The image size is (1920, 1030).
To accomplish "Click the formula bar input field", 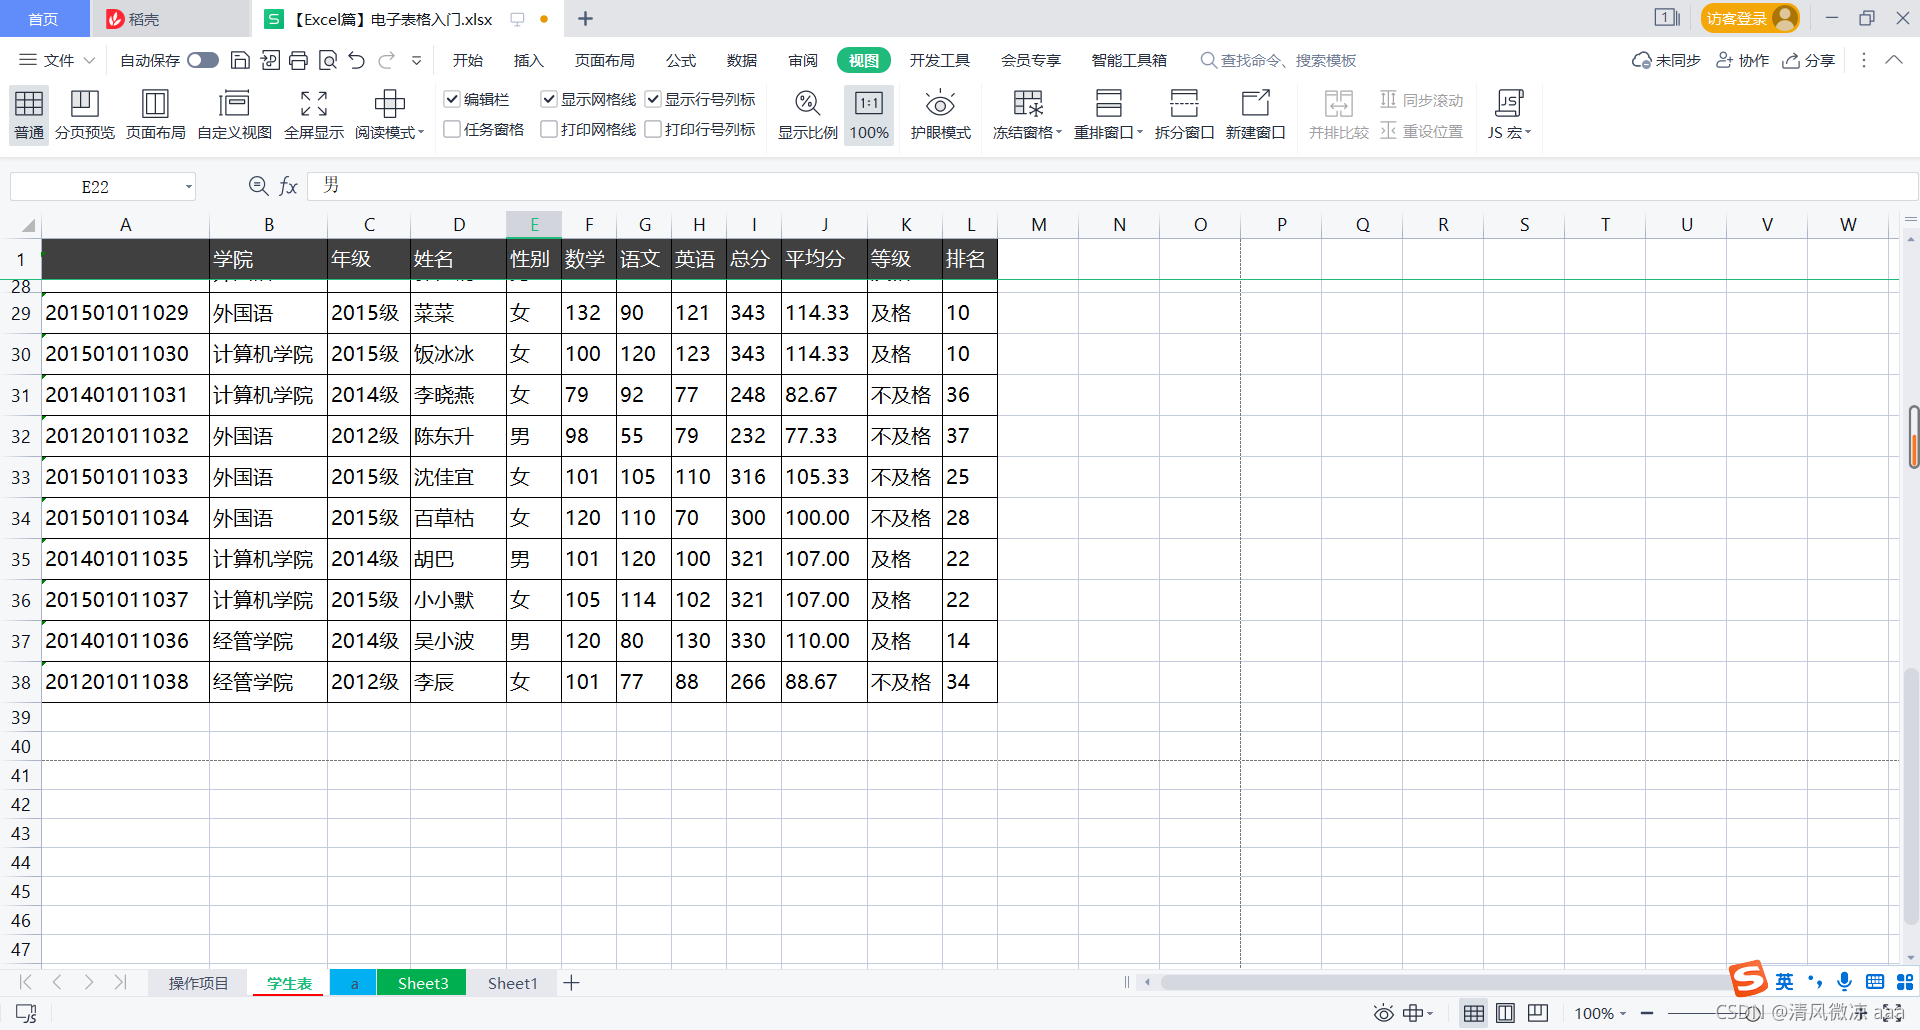I will click(x=1112, y=186).
